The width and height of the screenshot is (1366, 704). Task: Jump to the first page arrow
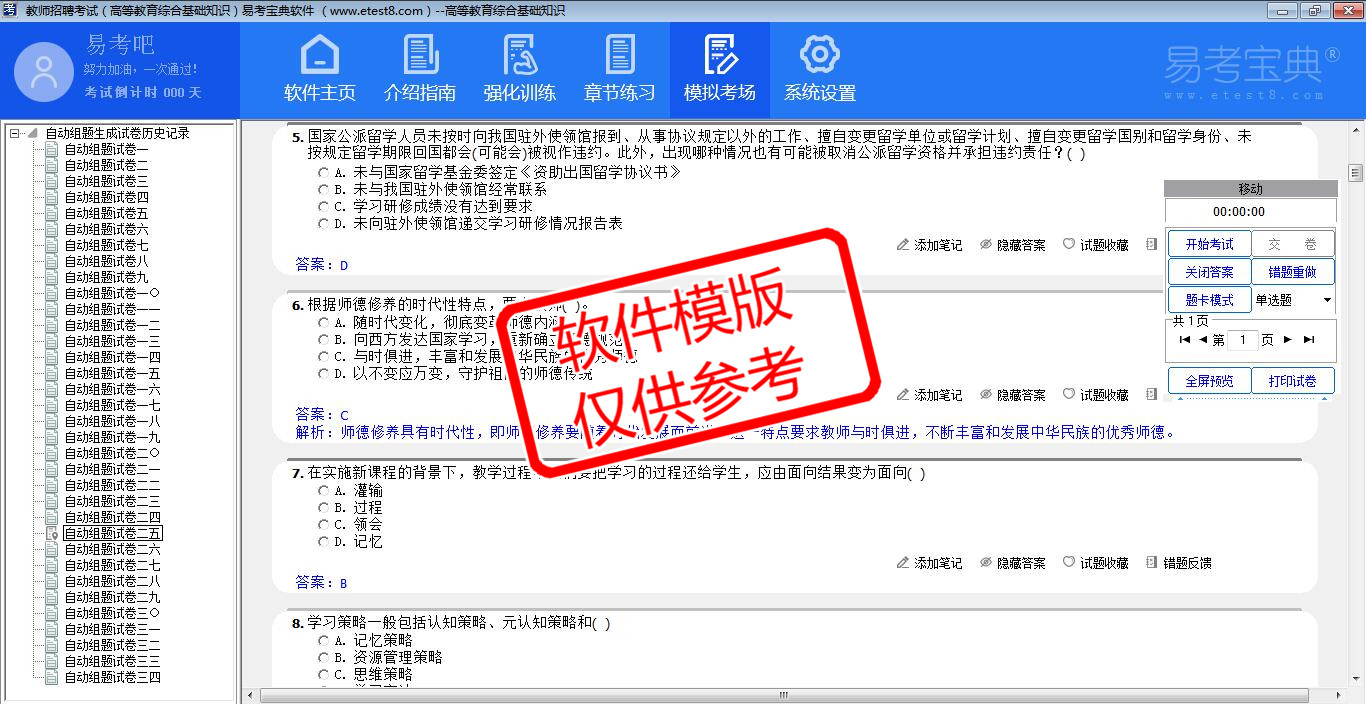point(1185,340)
